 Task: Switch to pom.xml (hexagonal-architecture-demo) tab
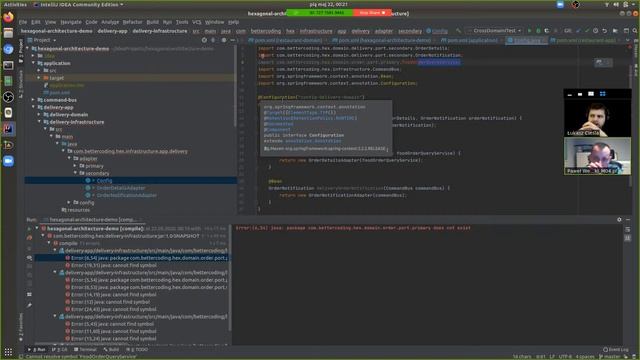[382, 40]
